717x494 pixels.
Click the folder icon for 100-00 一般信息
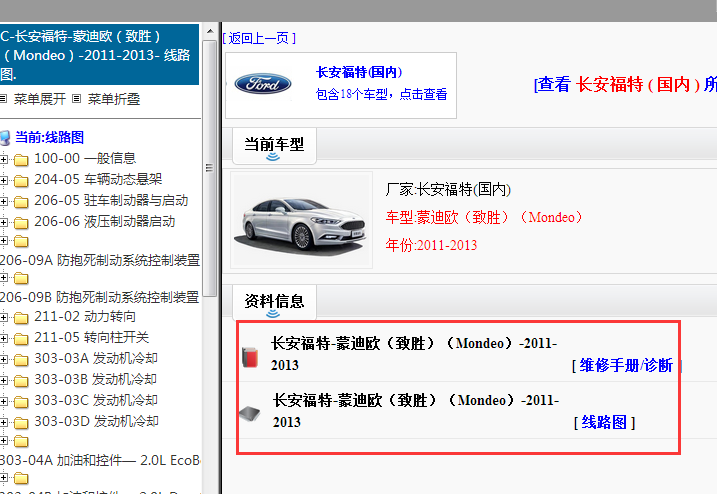point(21,160)
